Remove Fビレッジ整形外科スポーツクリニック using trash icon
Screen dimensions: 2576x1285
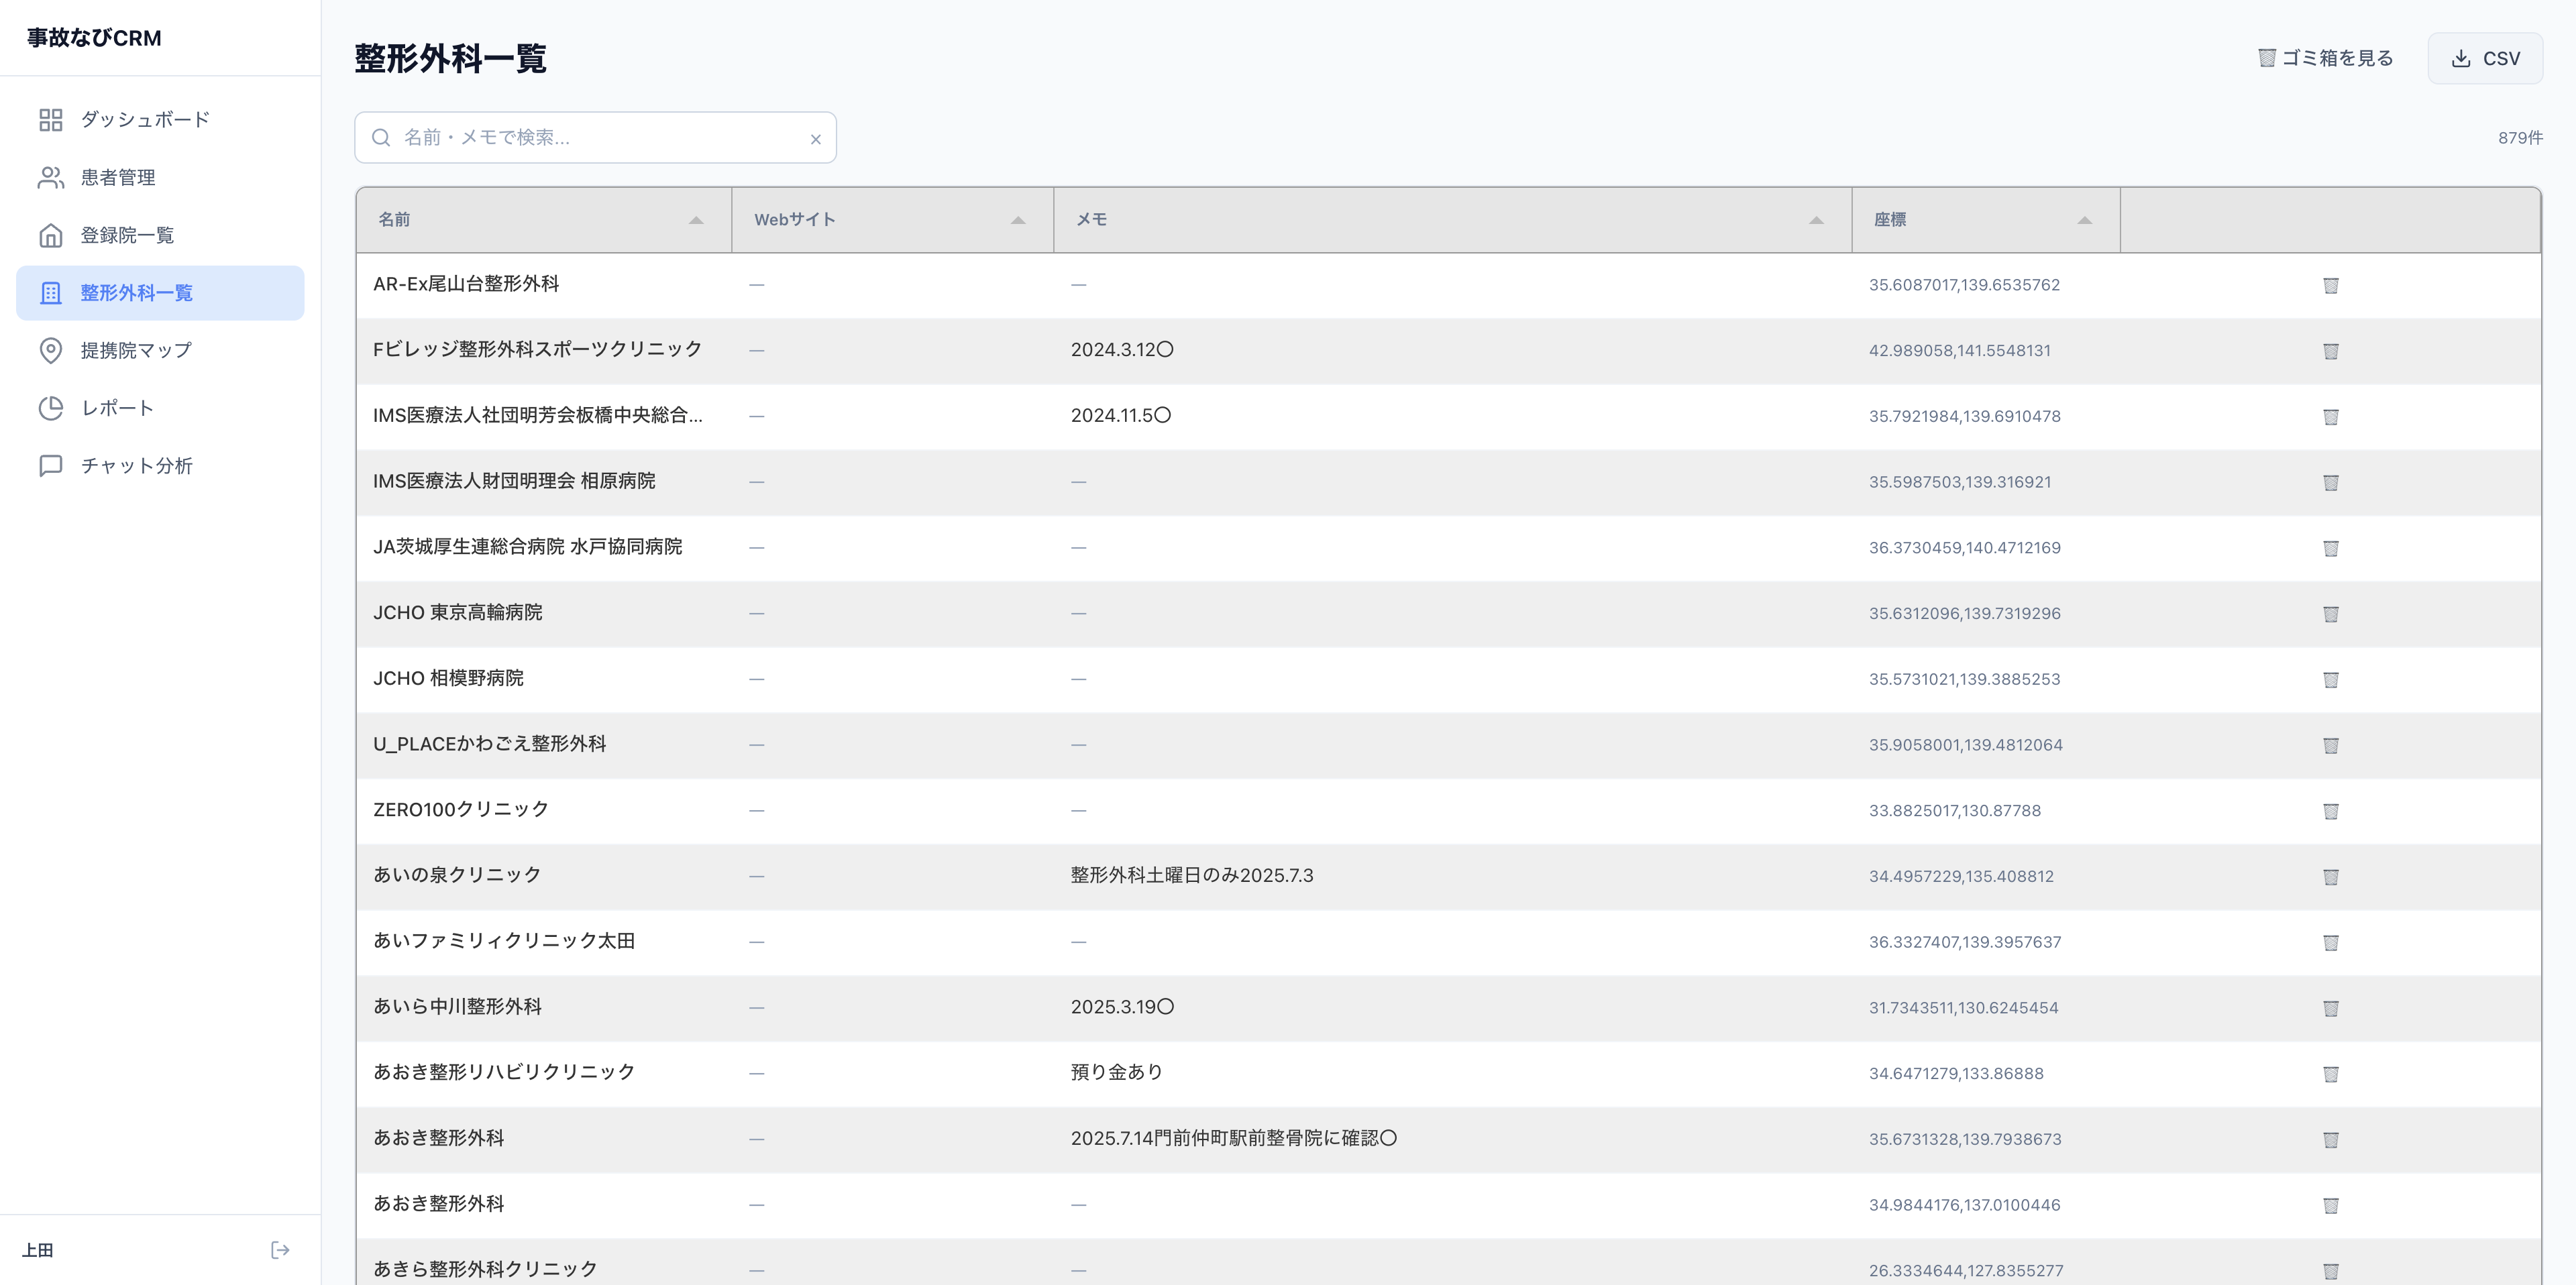[x=2330, y=351]
